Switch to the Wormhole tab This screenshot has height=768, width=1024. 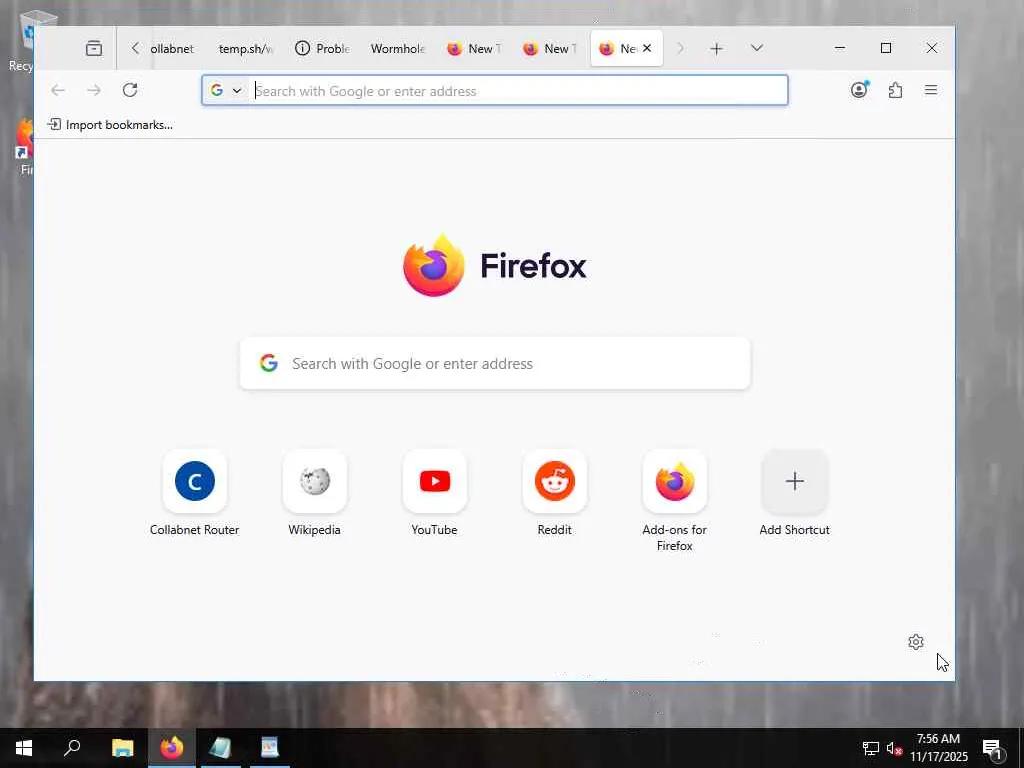coord(397,48)
